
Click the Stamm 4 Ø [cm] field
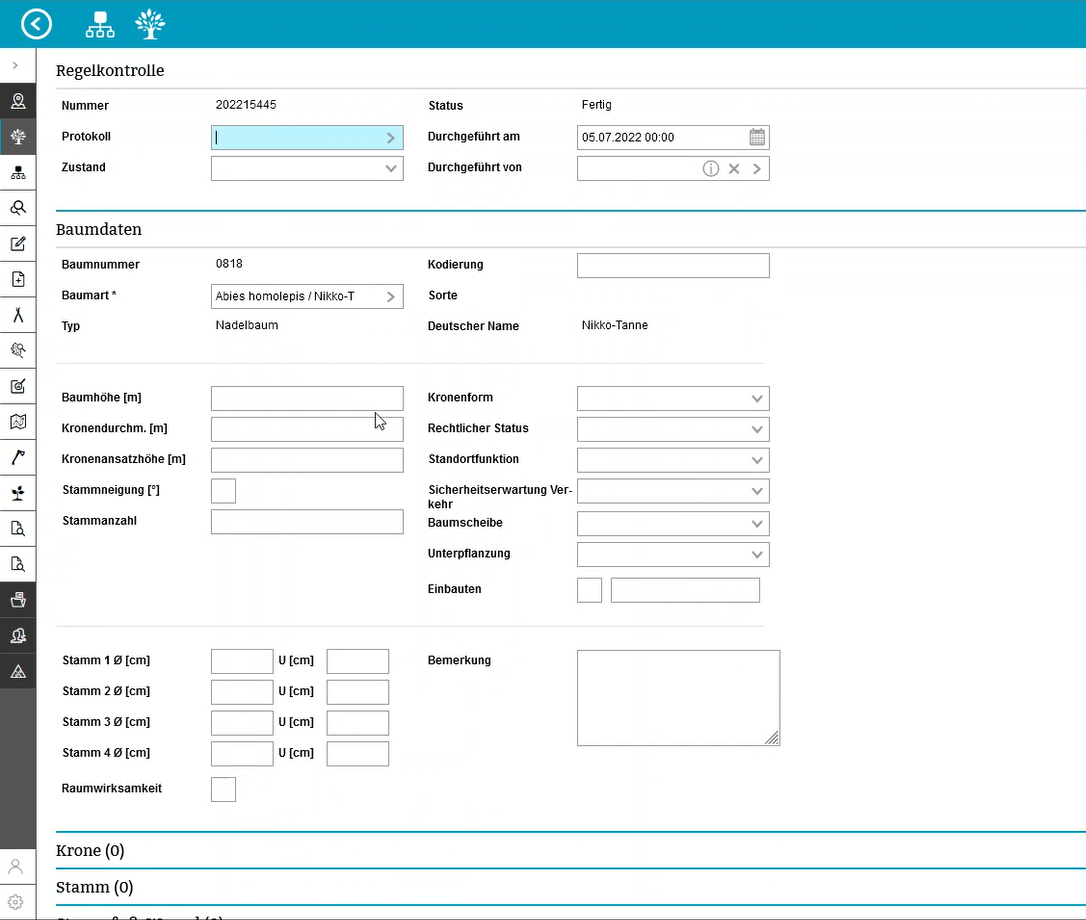(x=242, y=754)
